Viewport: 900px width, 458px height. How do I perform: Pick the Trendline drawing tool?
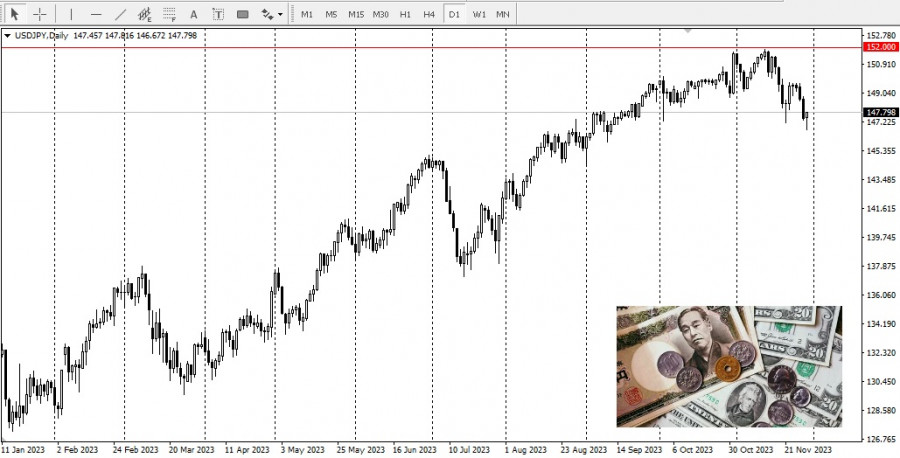point(121,14)
